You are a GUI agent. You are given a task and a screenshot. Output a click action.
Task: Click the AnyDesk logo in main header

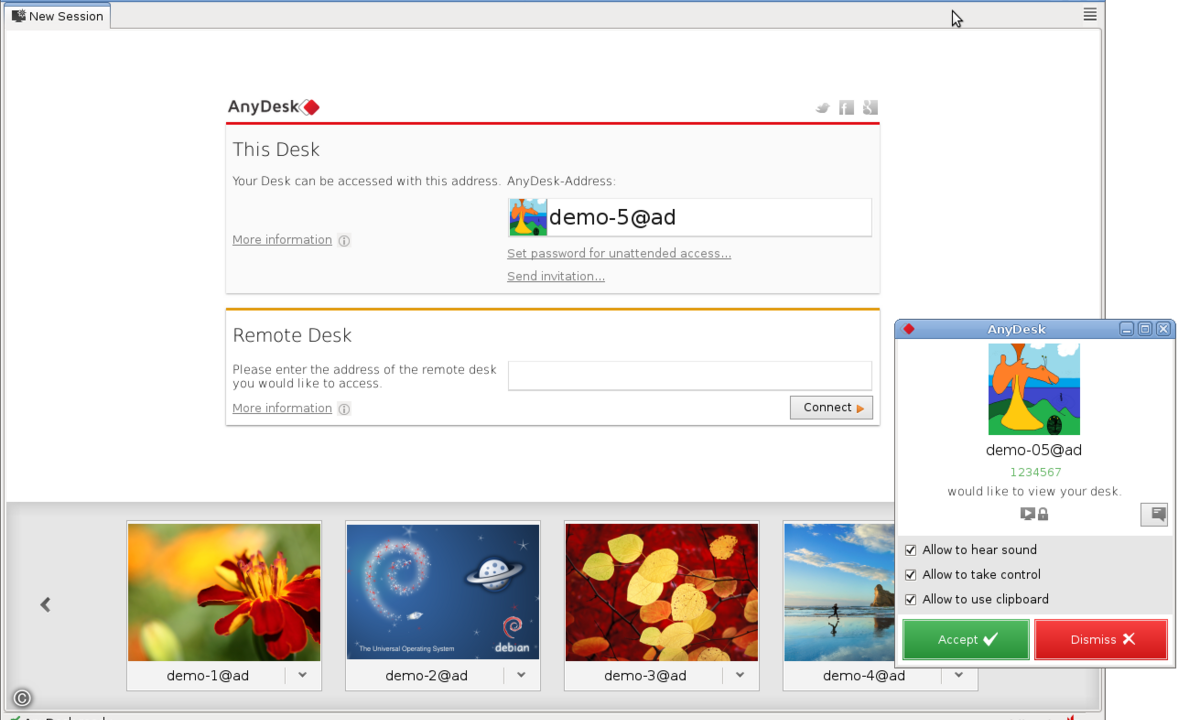[x=273, y=107]
